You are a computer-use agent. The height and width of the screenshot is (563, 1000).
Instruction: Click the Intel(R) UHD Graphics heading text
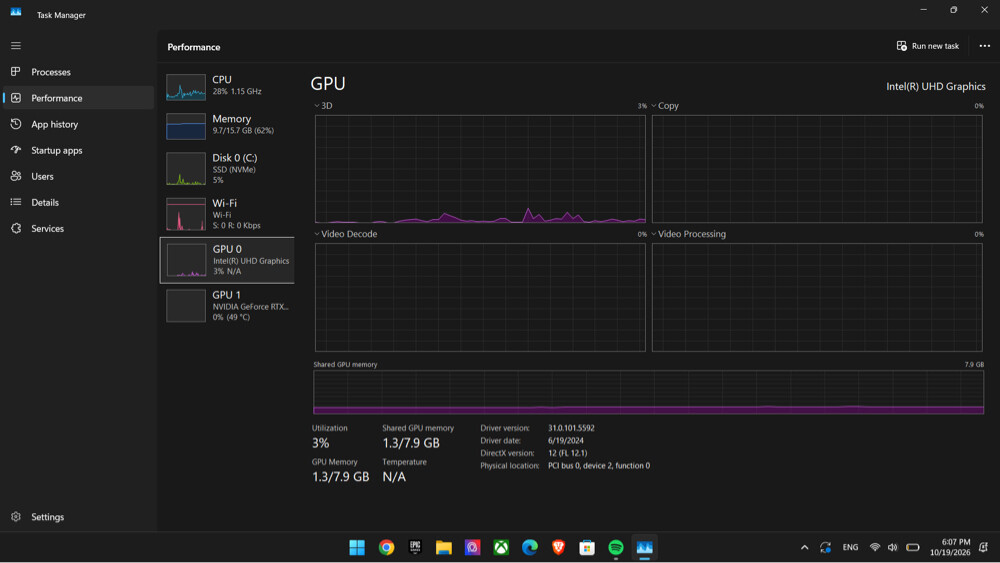[936, 87]
